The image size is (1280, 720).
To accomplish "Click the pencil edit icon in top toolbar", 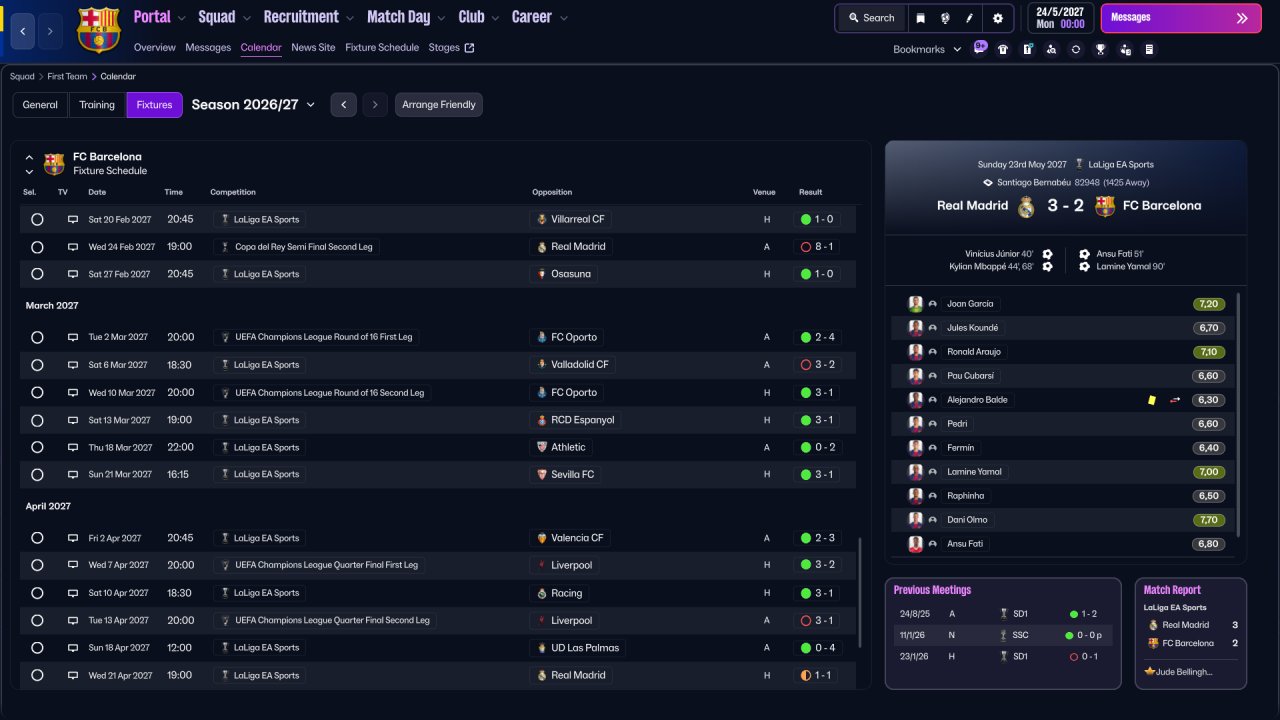I will point(969,18).
